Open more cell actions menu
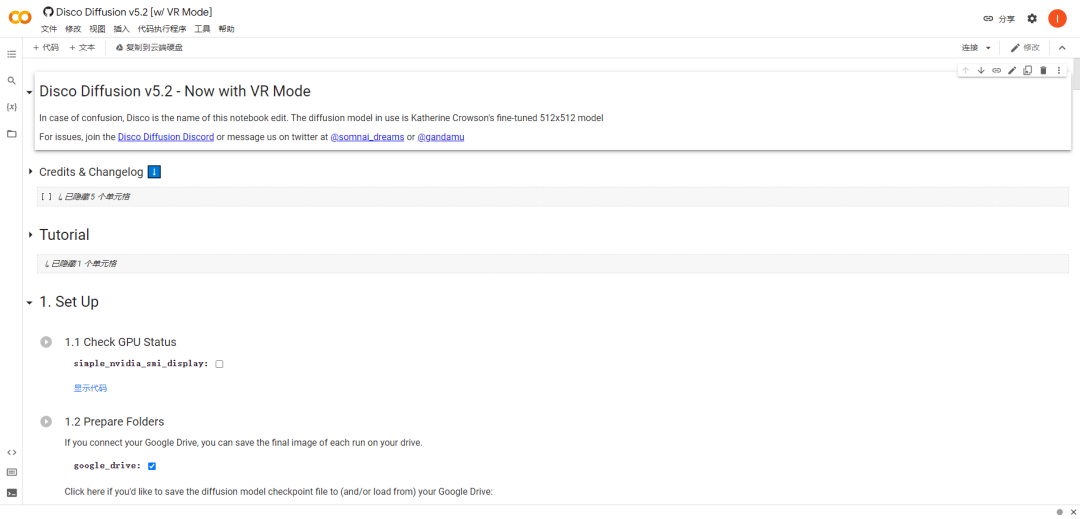 coord(1059,70)
